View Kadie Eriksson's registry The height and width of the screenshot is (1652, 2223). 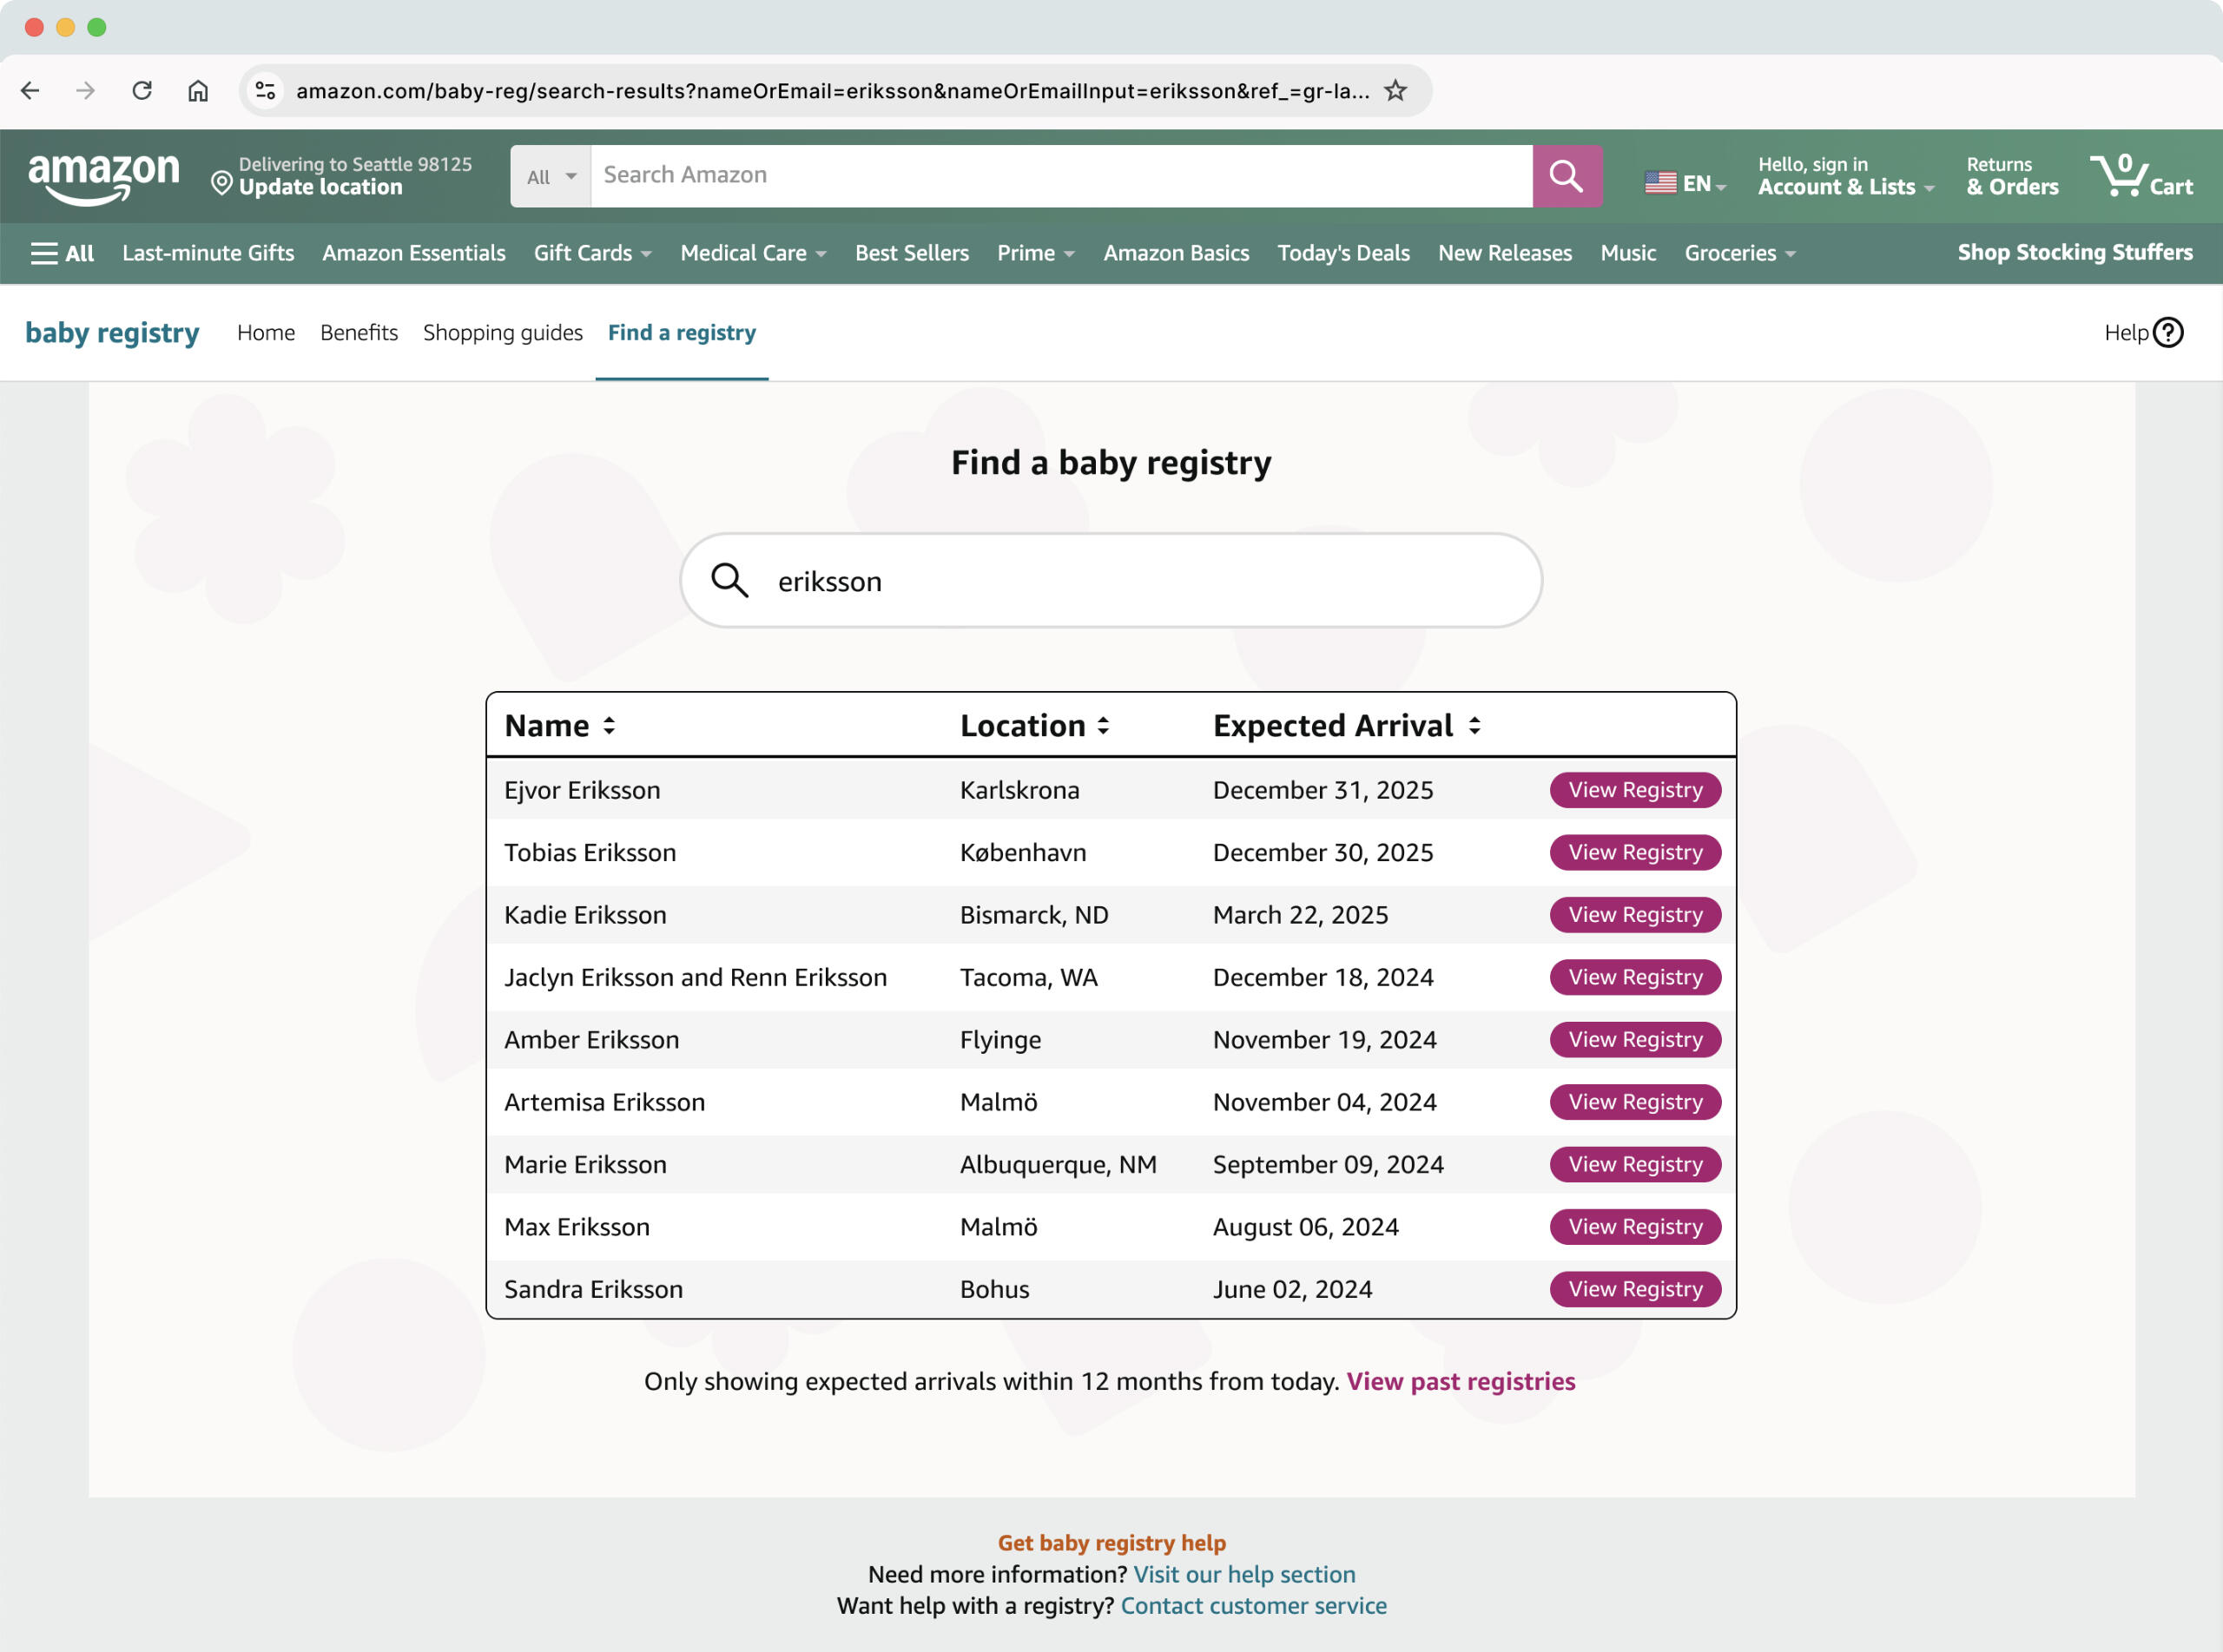point(1634,915)
